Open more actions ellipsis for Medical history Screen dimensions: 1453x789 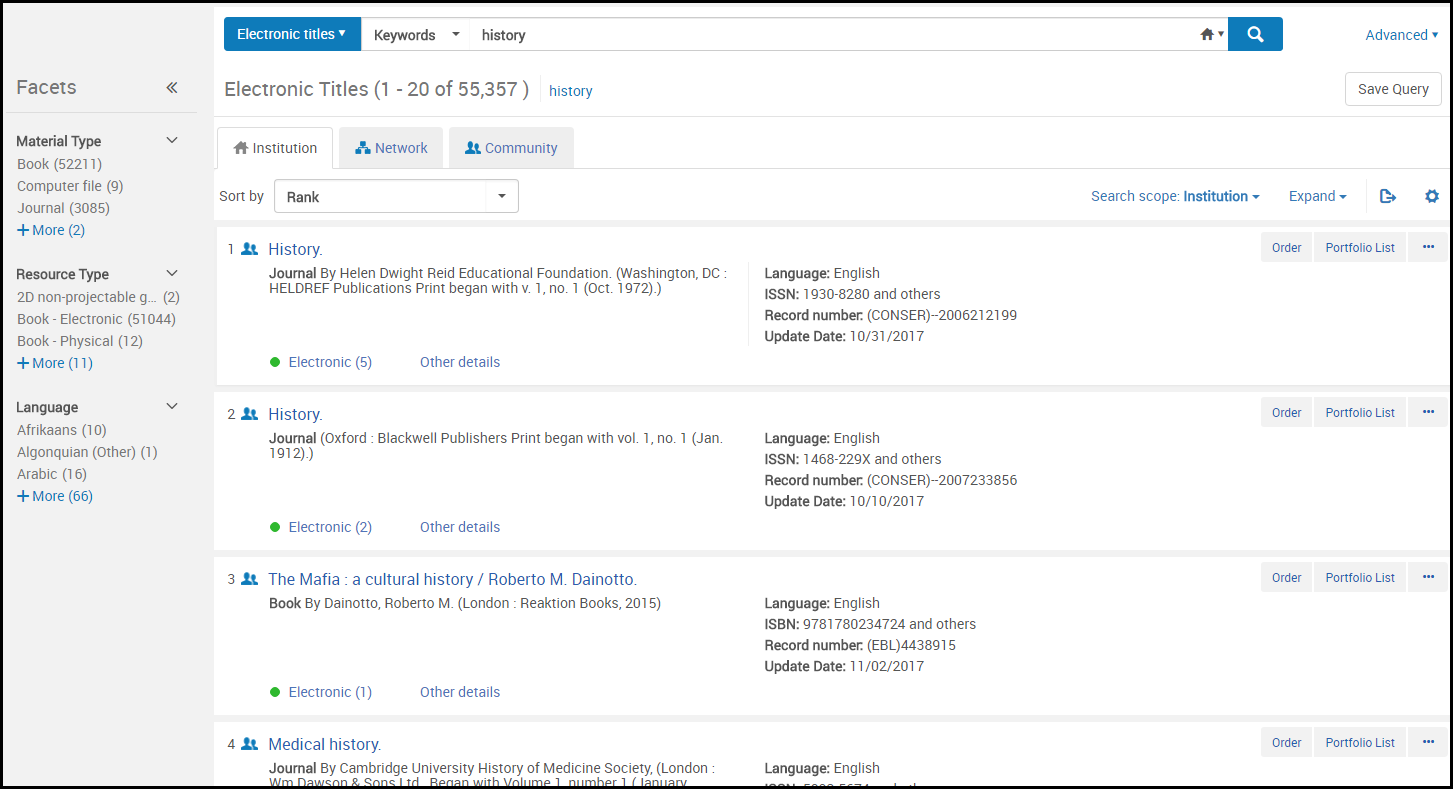point(1428,742)
